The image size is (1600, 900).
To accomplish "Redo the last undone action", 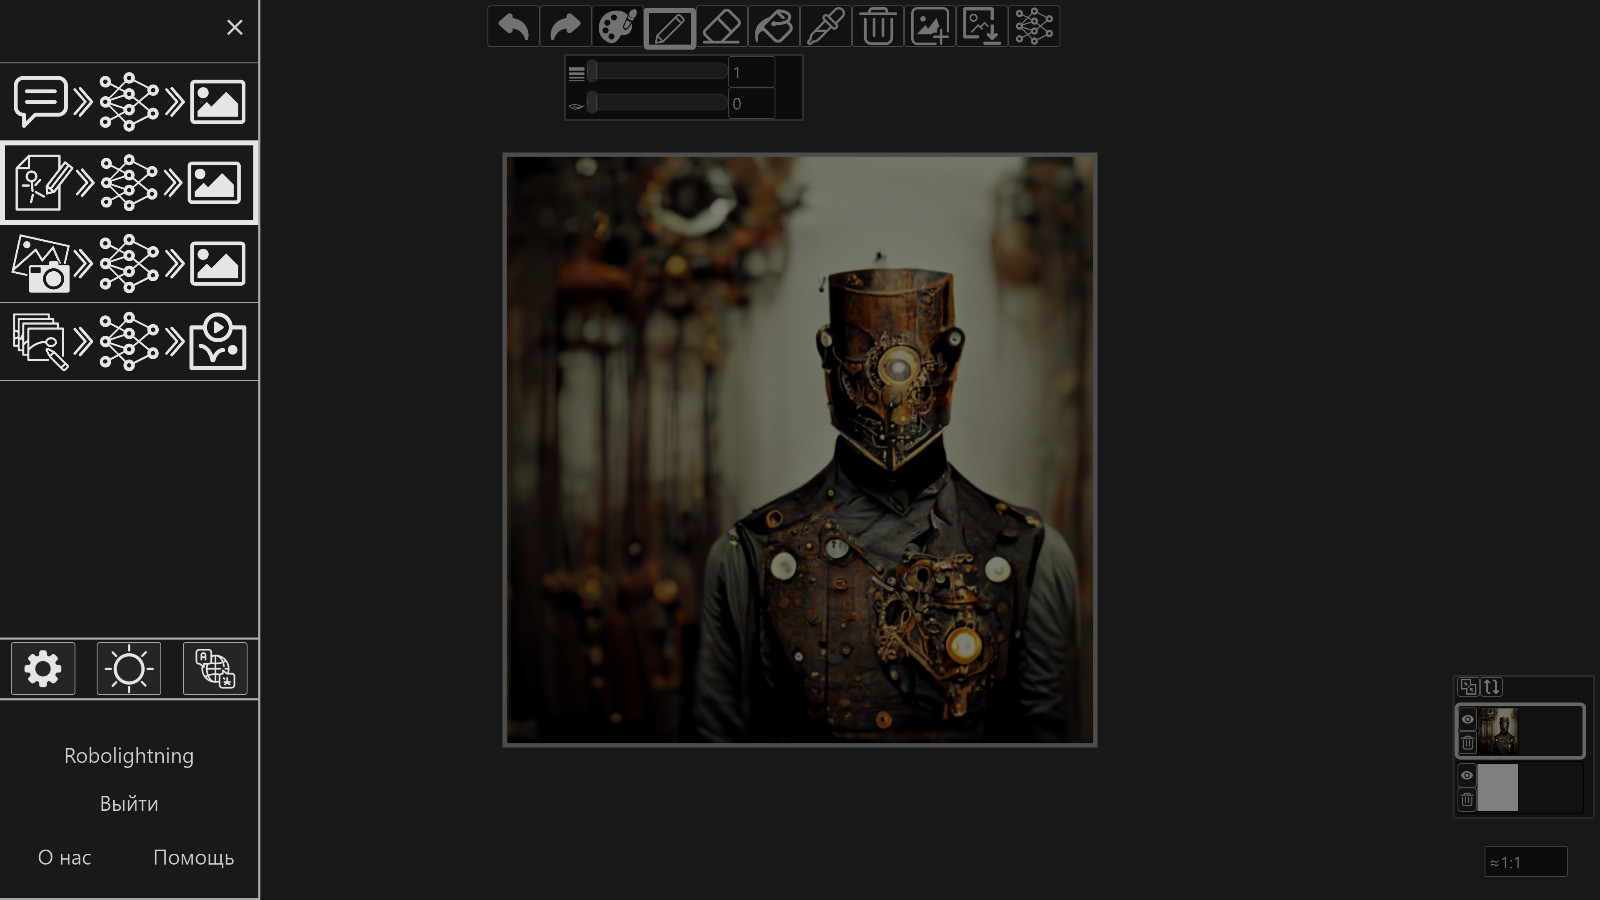I will point(565,26).
